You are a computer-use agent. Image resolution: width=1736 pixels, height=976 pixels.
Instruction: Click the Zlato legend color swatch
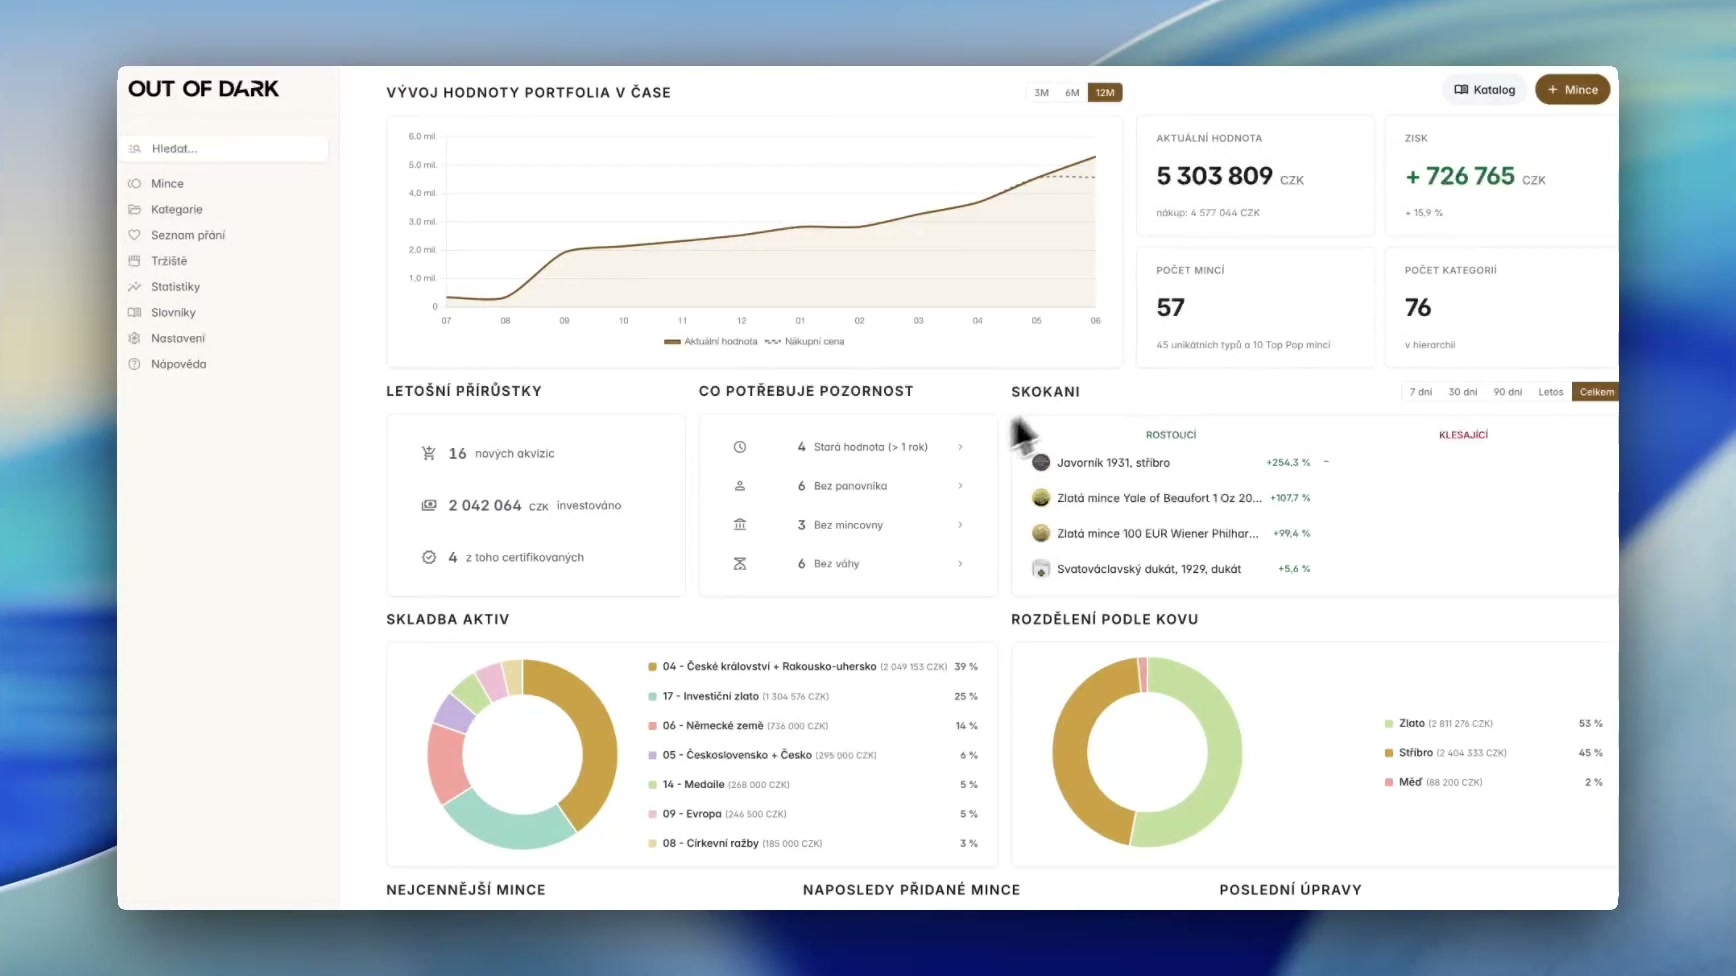coord(1389,724)
